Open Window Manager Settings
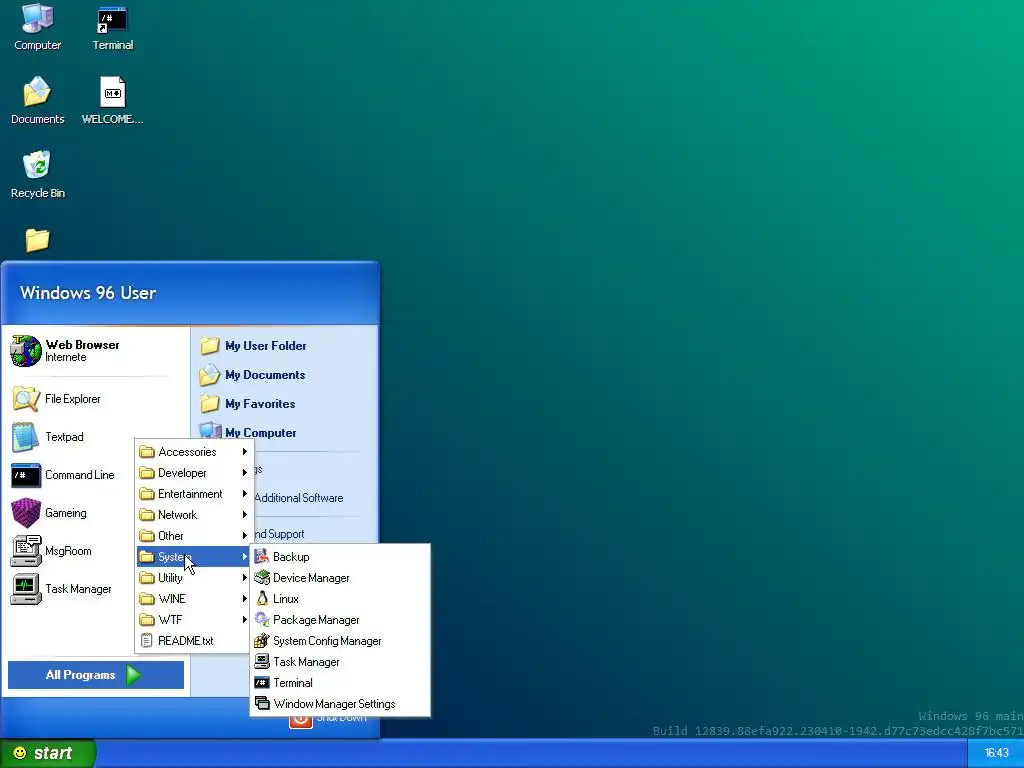 point(340,703)
